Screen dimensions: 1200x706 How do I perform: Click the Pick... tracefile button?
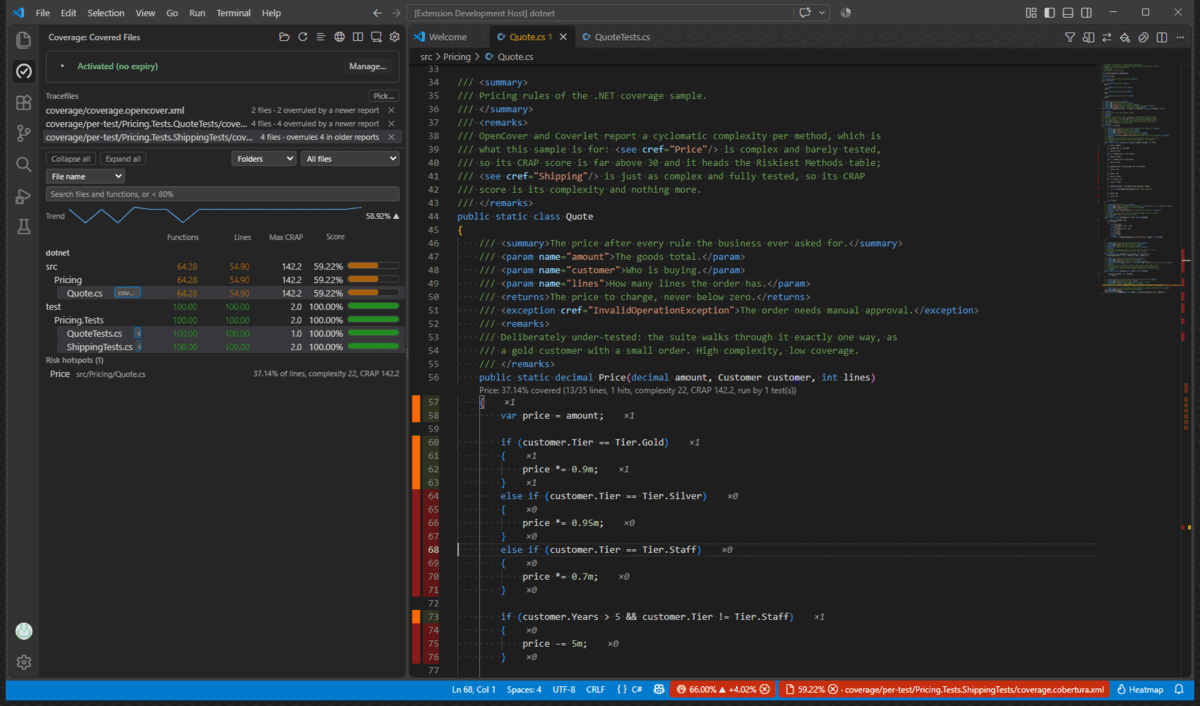click(384, 96)
